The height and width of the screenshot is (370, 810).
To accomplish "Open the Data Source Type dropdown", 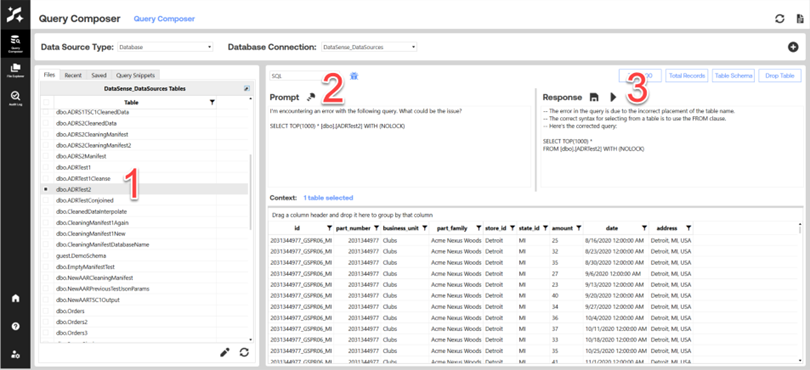I will [x=165, y=47].
